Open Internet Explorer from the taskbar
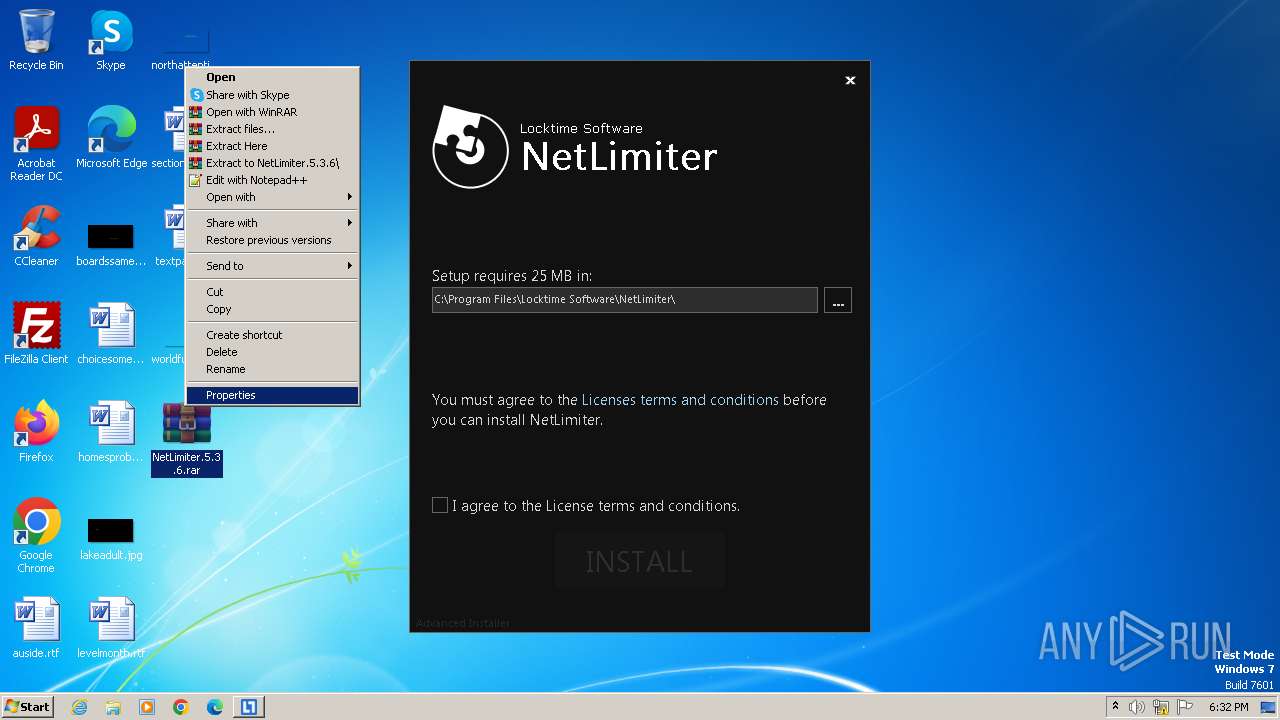1280x720 pixels. (79, 707)
